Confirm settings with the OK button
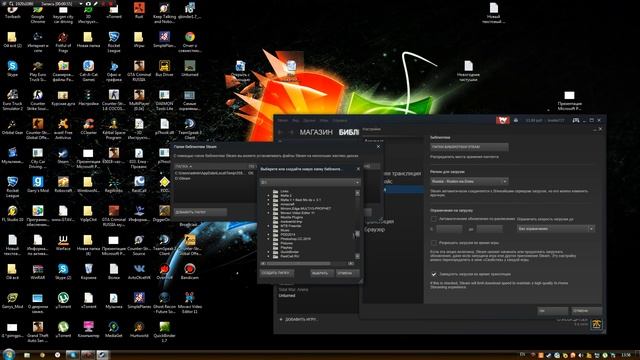 coord(552,311)
